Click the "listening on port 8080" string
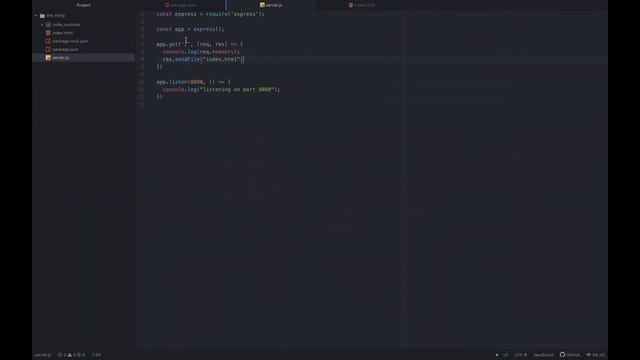640x360 pixels. 237,89
